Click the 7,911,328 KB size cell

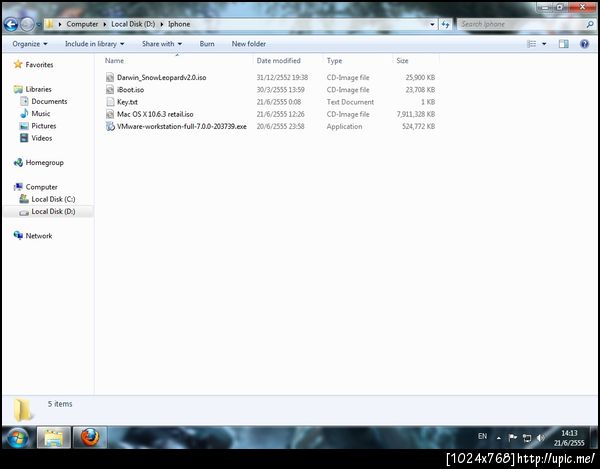tap(416, 114)
